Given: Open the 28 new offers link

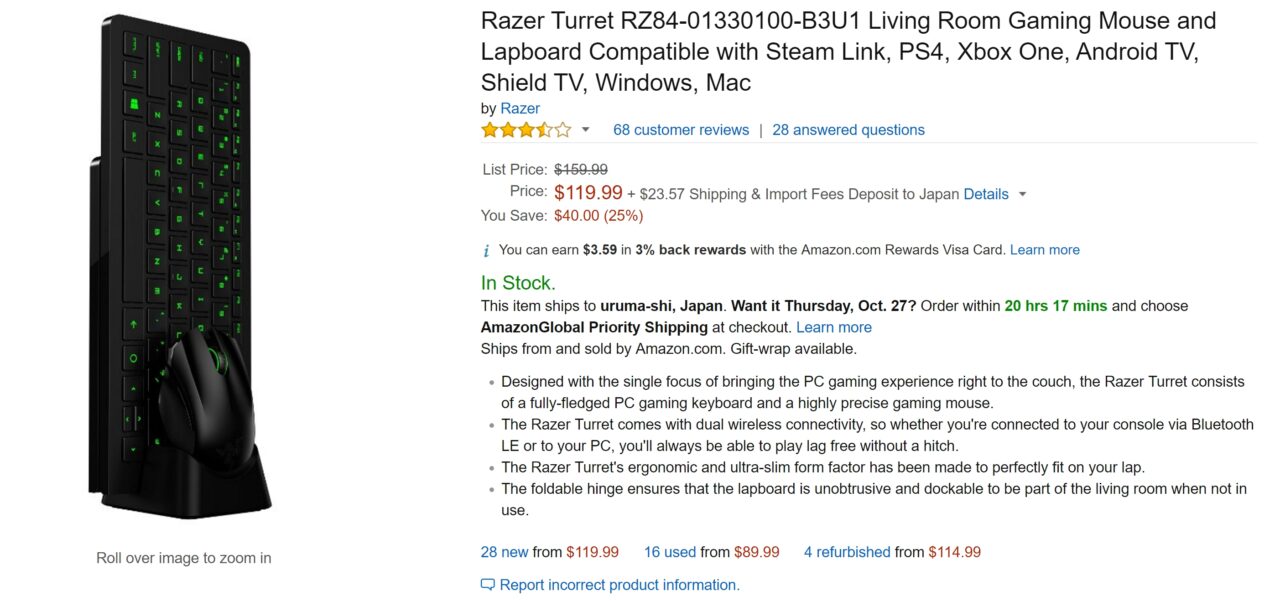Looking at the screenshot, I should point(504,552).
